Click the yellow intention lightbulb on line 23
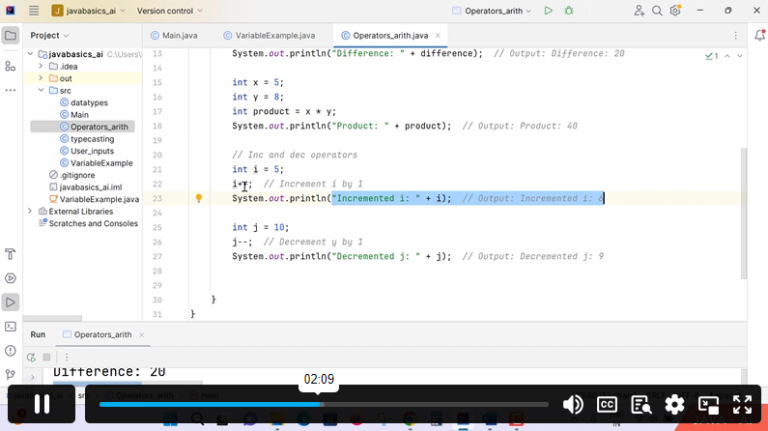The image size is (768, 431). [198, 198]
